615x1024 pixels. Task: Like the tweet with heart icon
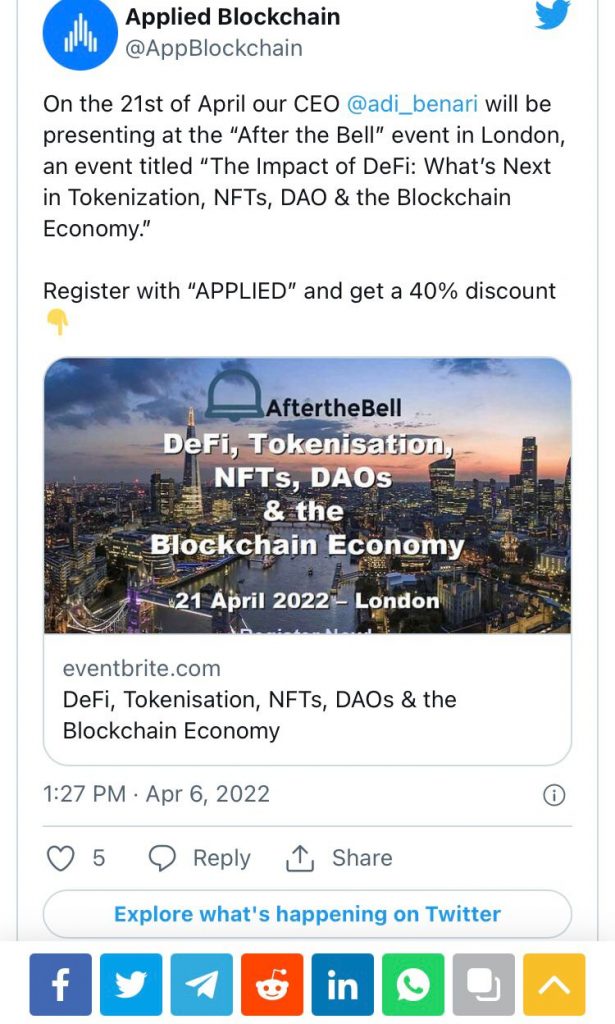[62, 858]
